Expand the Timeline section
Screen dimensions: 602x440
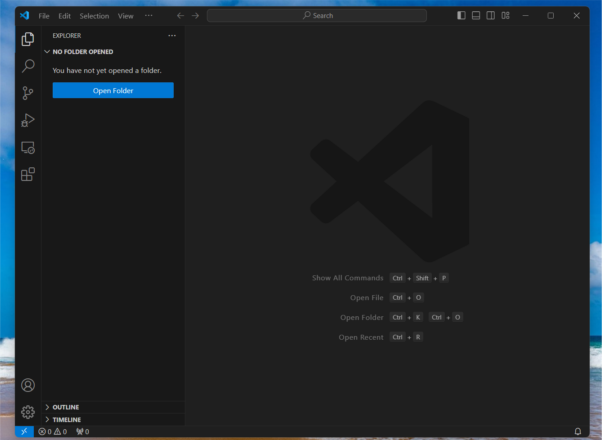click(x=113, y=420)
